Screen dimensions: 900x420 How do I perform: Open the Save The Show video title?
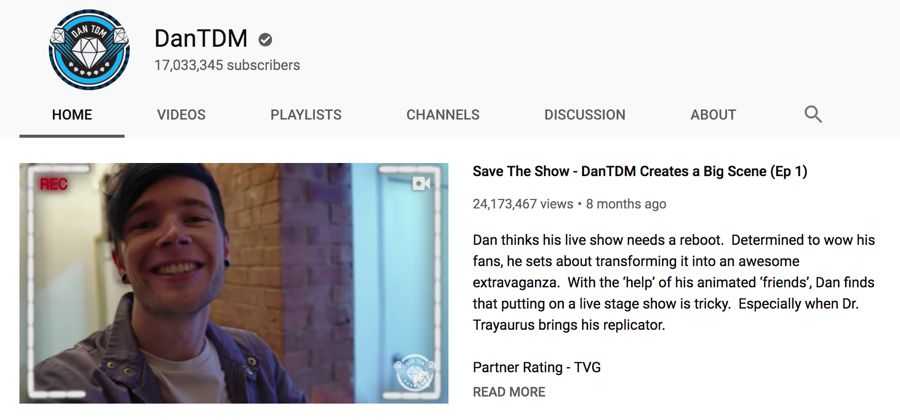640,172
